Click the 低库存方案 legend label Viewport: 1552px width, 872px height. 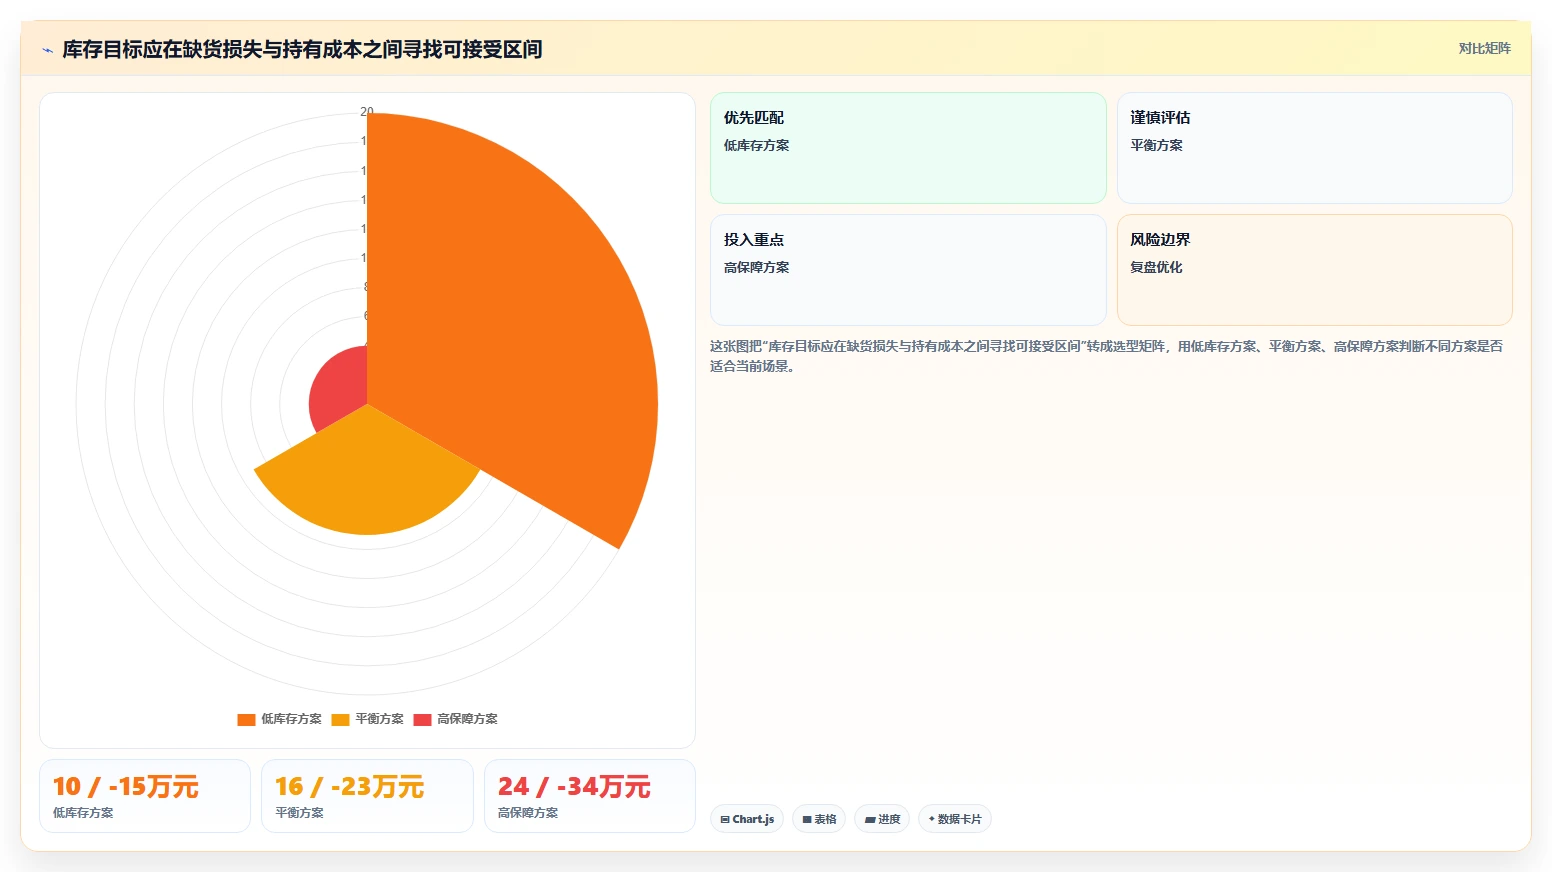pyautogui.click(x=291, y=719)
